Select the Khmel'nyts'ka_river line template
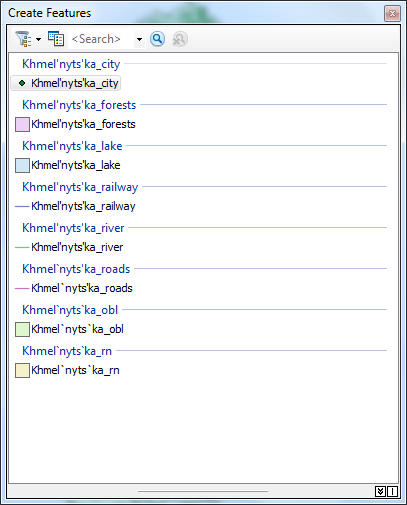The image size is (407, 505). coord(69,247)
